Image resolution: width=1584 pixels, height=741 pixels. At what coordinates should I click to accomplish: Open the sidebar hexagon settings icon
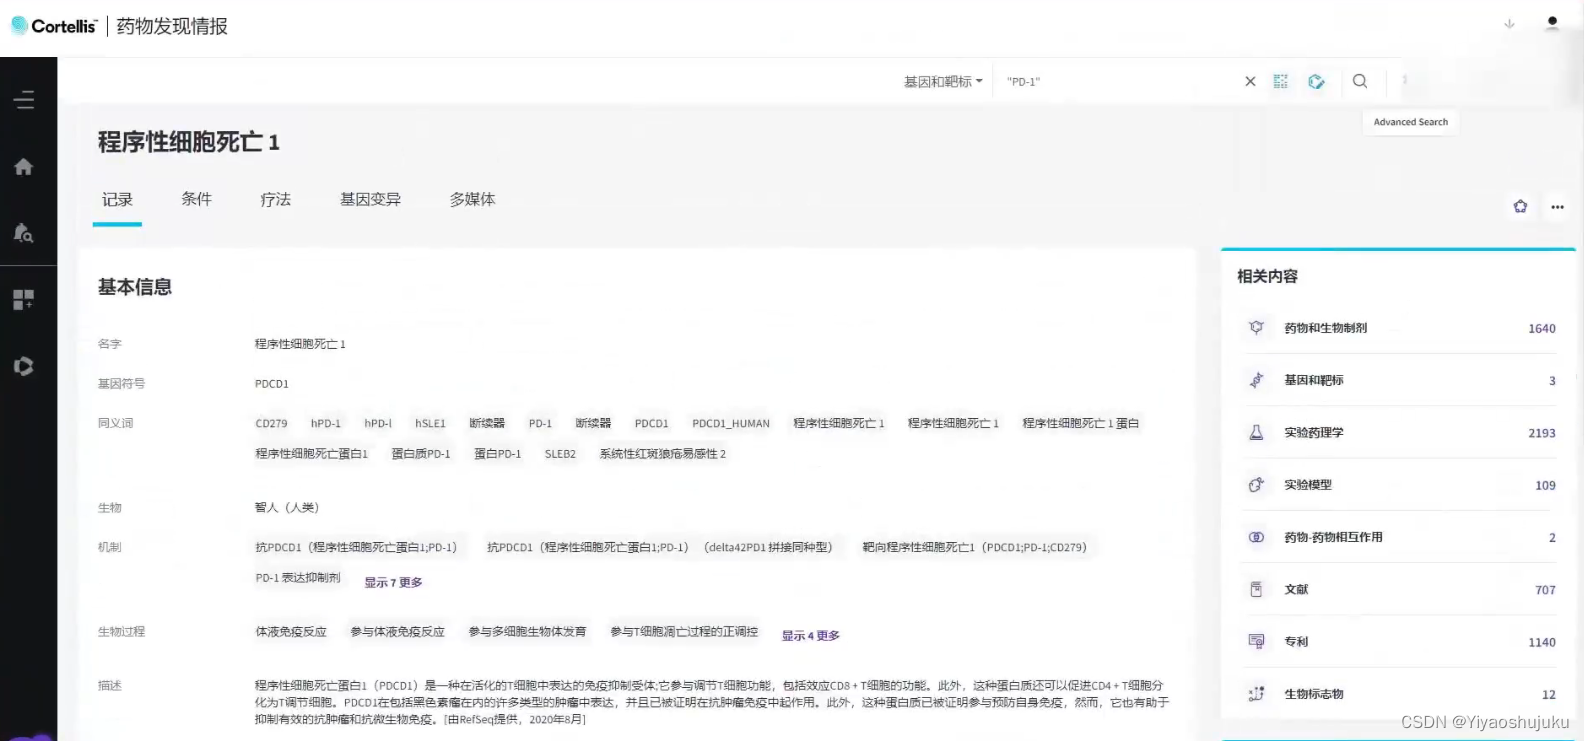pos(24,366)
